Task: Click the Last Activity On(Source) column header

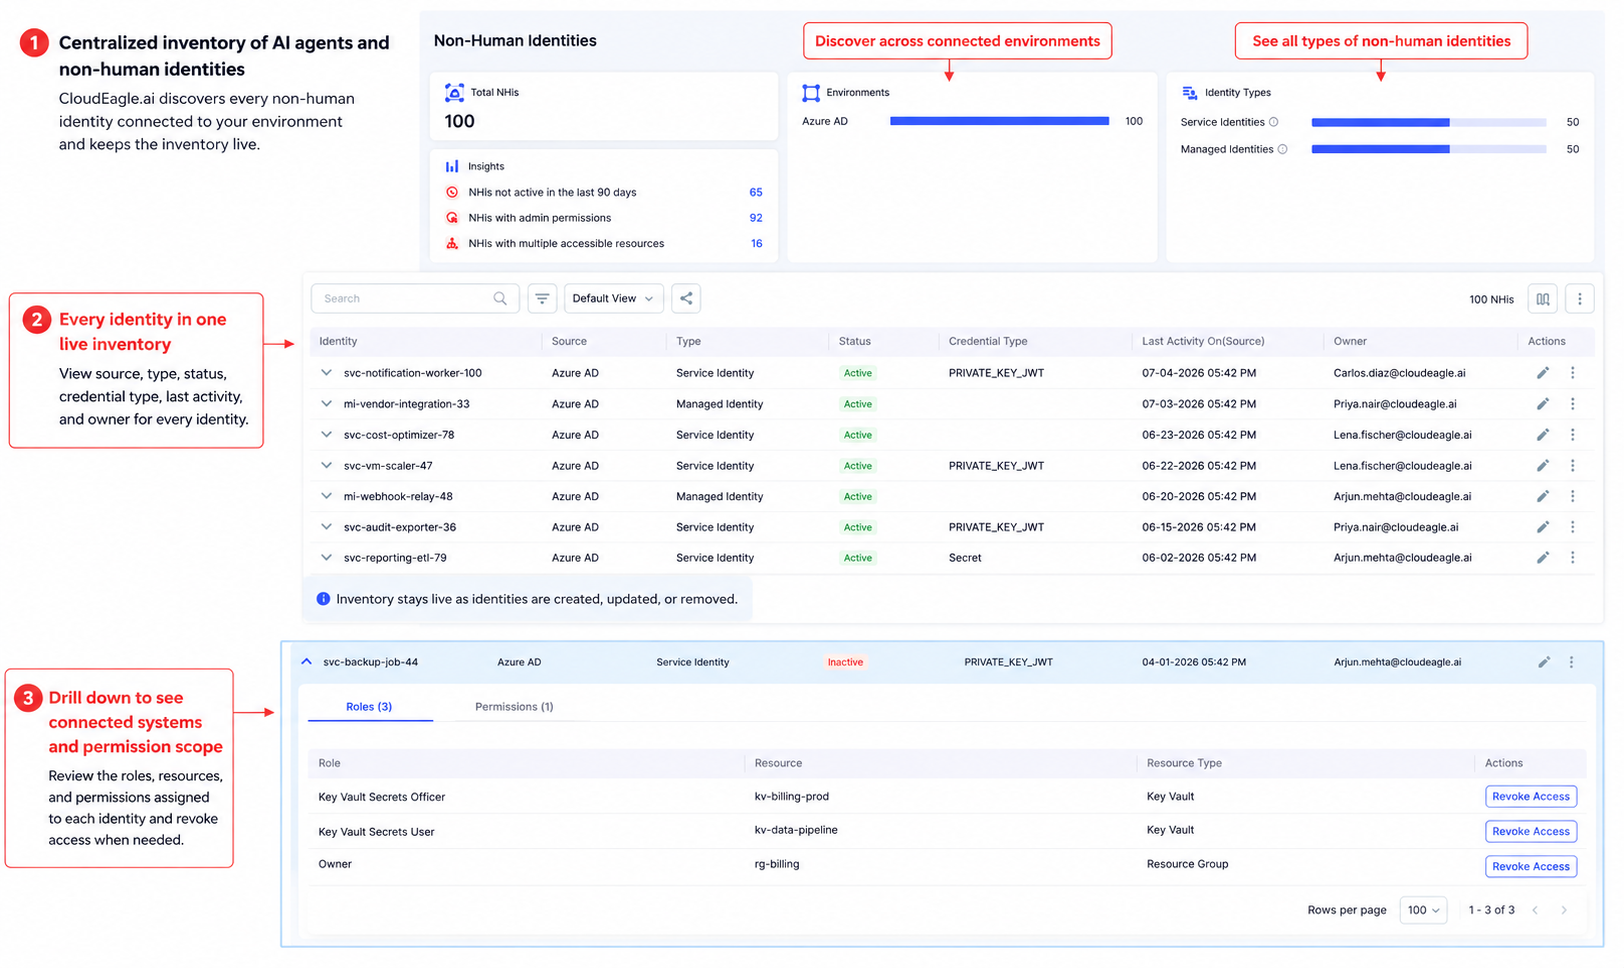Action: pos(1203,341)
